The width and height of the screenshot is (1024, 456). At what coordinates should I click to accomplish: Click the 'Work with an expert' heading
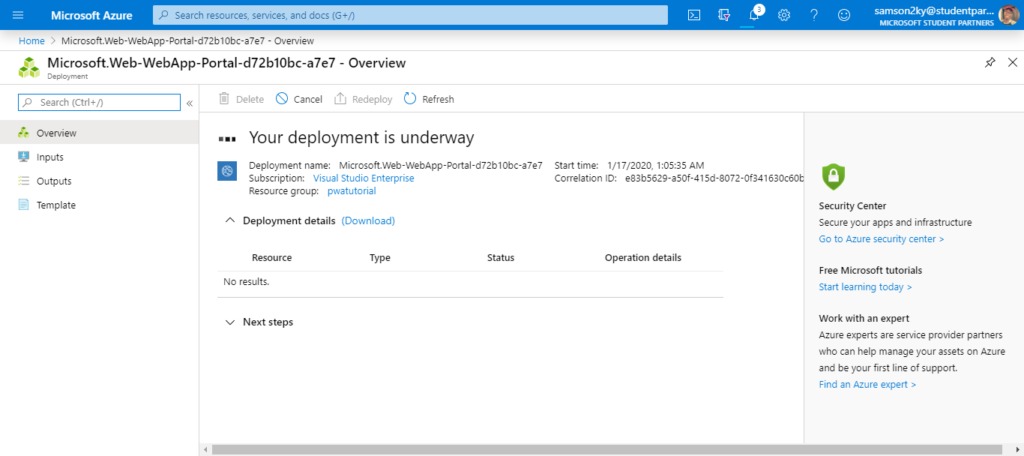click(865, 318)
